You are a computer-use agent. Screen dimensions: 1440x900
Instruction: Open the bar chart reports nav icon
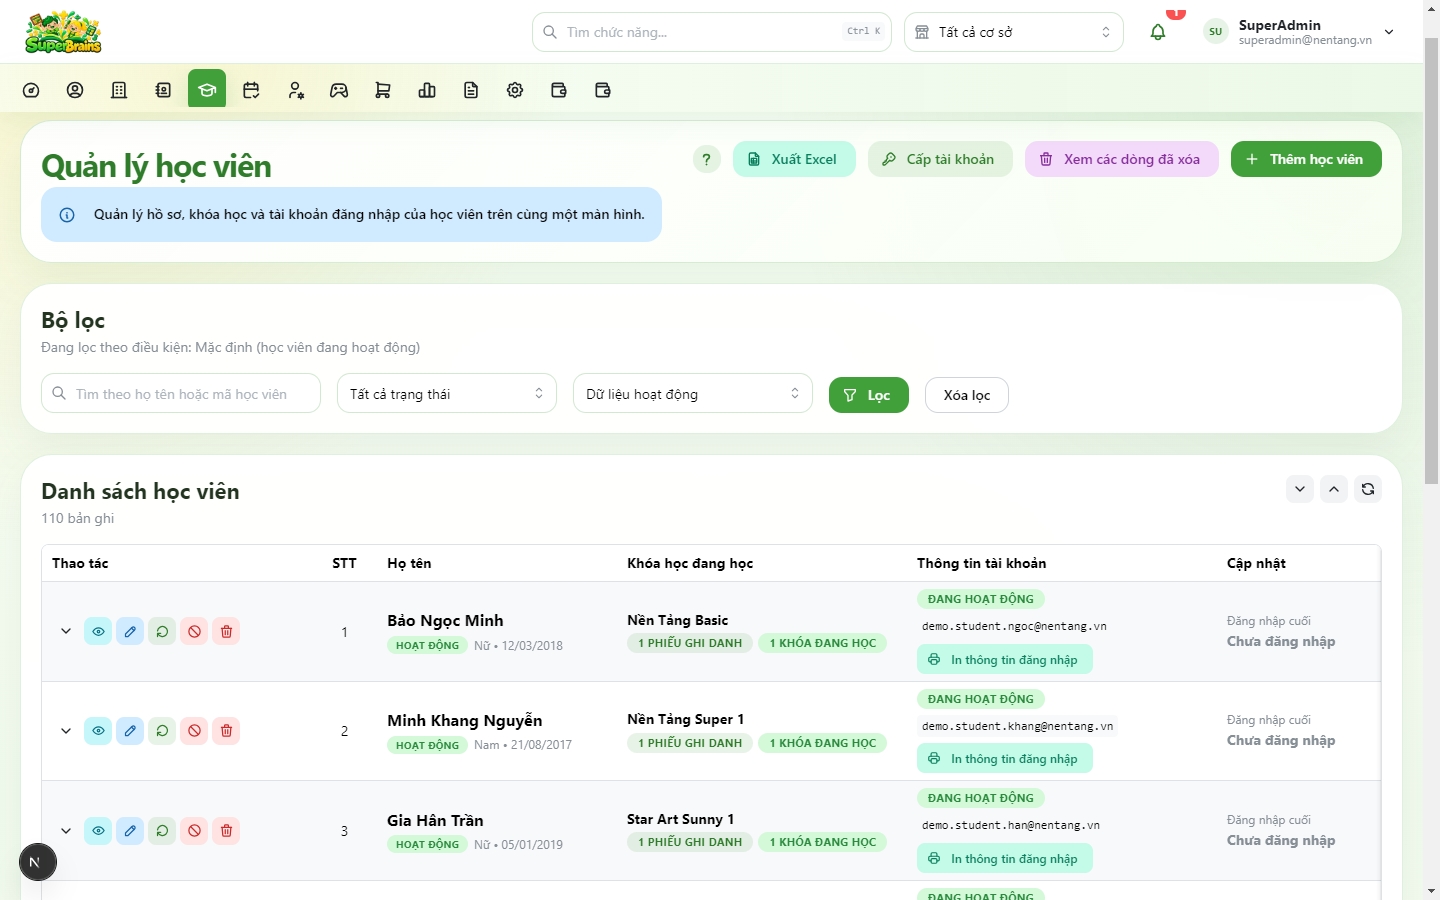[427, 90]
